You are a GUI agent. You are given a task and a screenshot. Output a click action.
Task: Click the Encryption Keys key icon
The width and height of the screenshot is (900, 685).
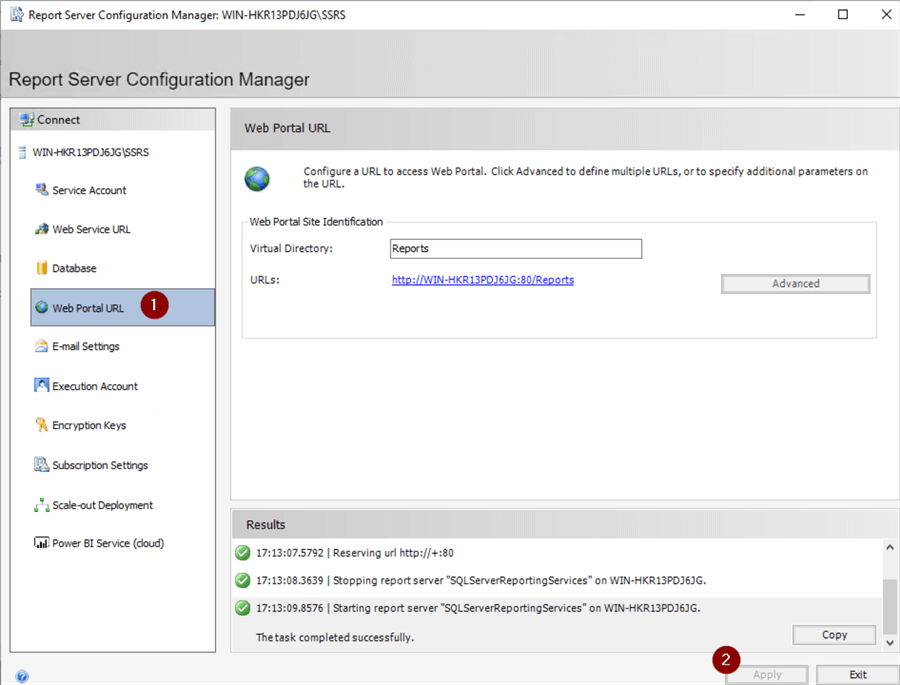tap(42, 425)
